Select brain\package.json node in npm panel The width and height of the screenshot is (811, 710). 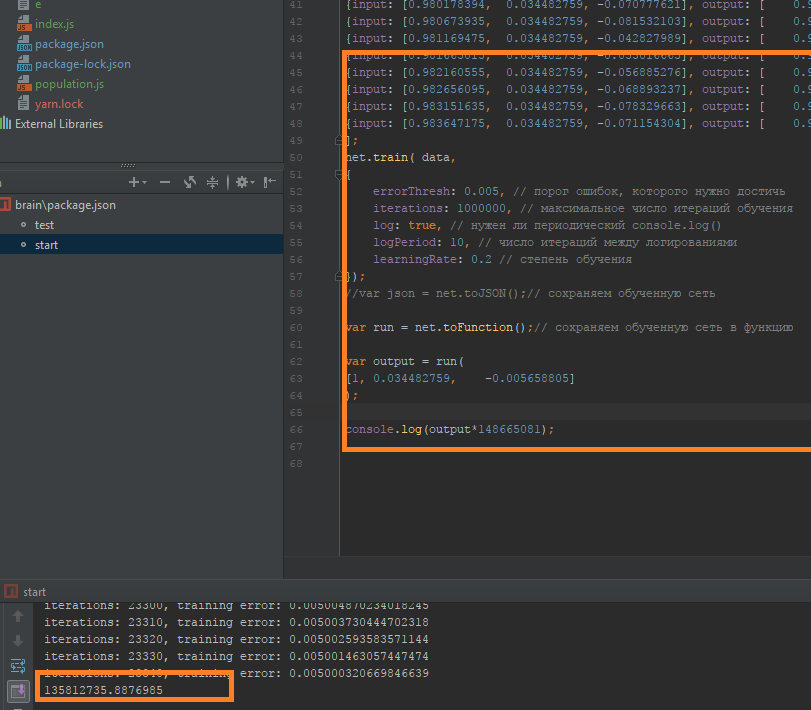[65, 205]
